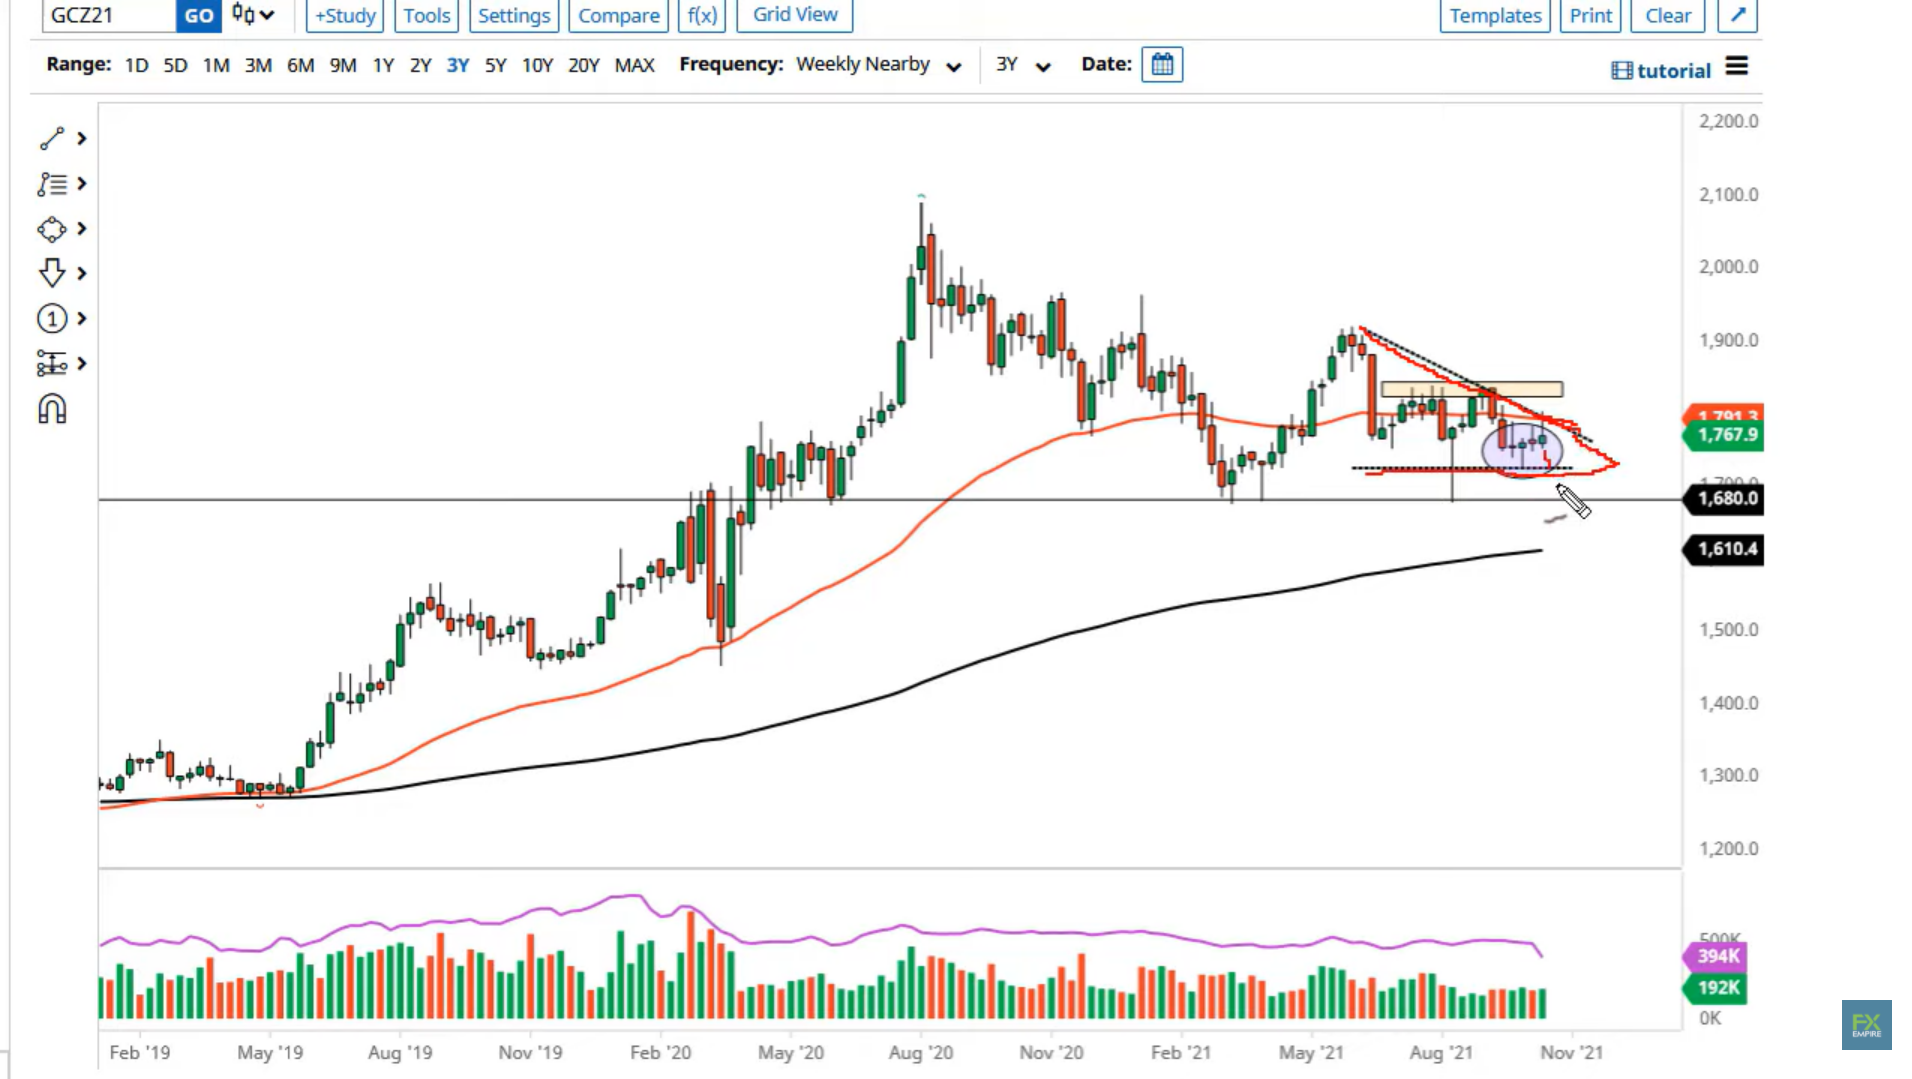This screenshot has width=1912, height=1079.
Task: Click the chart type candlestick icon
Action: (x=243, y=14)
